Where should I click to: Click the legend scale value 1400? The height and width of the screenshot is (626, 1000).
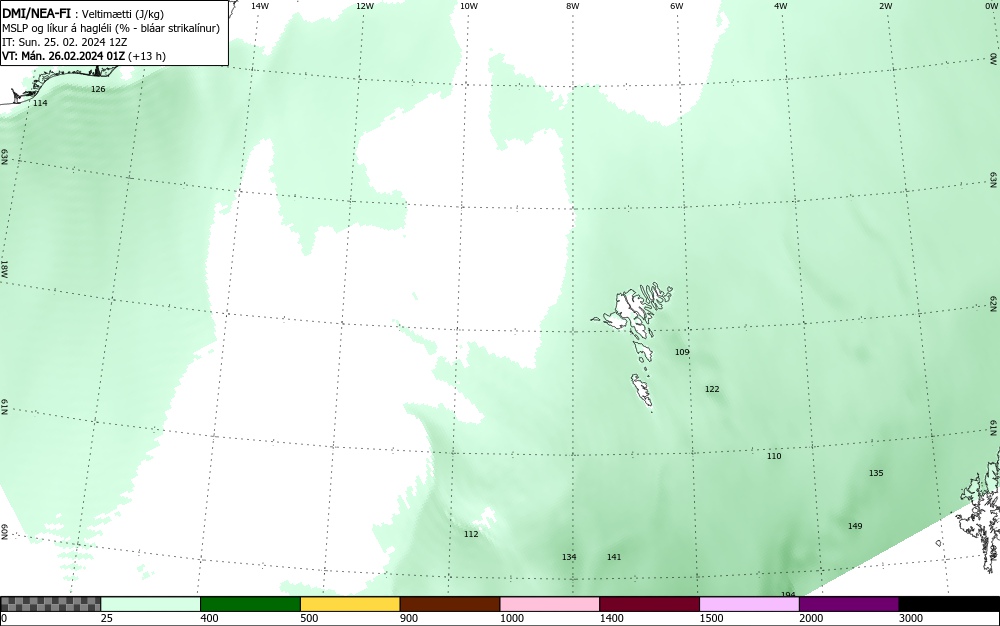coord(611,618)
